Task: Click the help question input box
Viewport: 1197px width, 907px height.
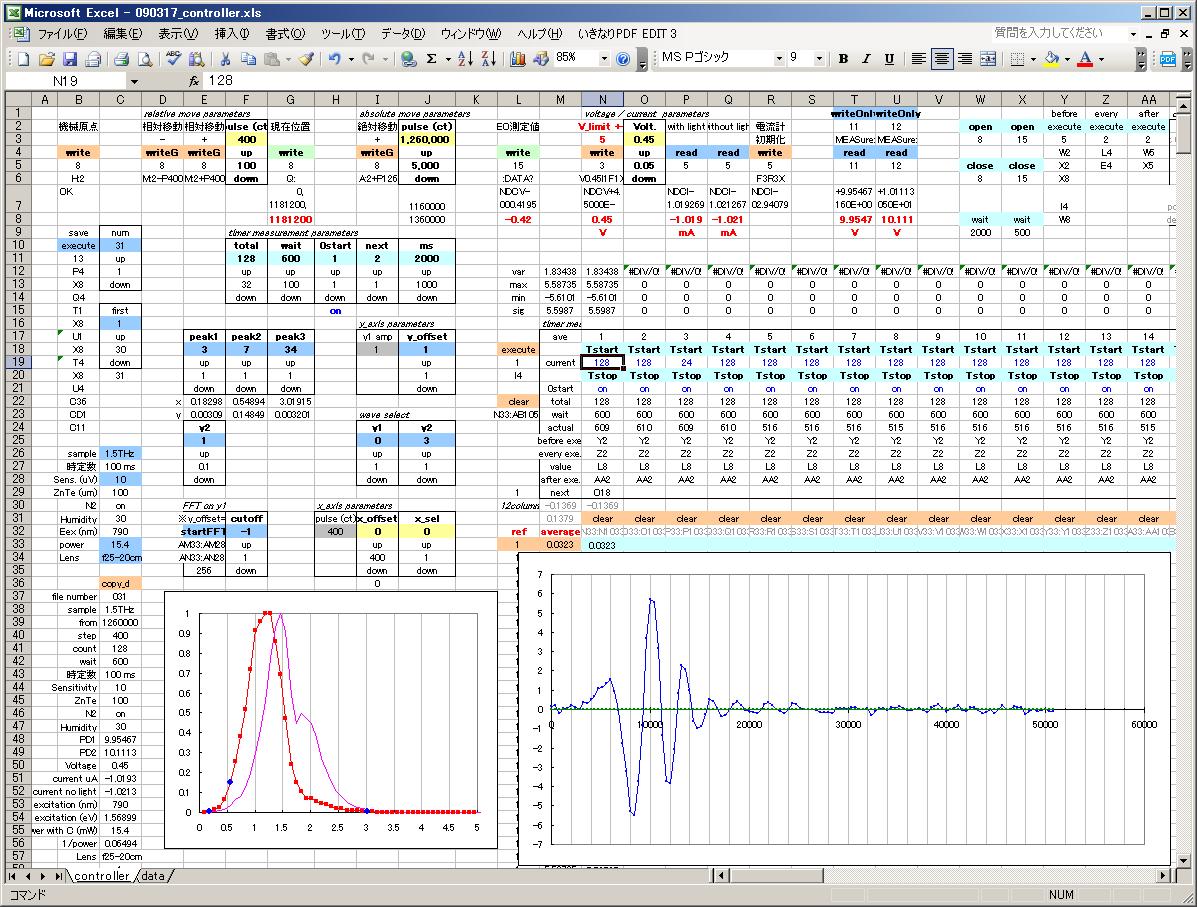Action: click(x=1060, y=33)
